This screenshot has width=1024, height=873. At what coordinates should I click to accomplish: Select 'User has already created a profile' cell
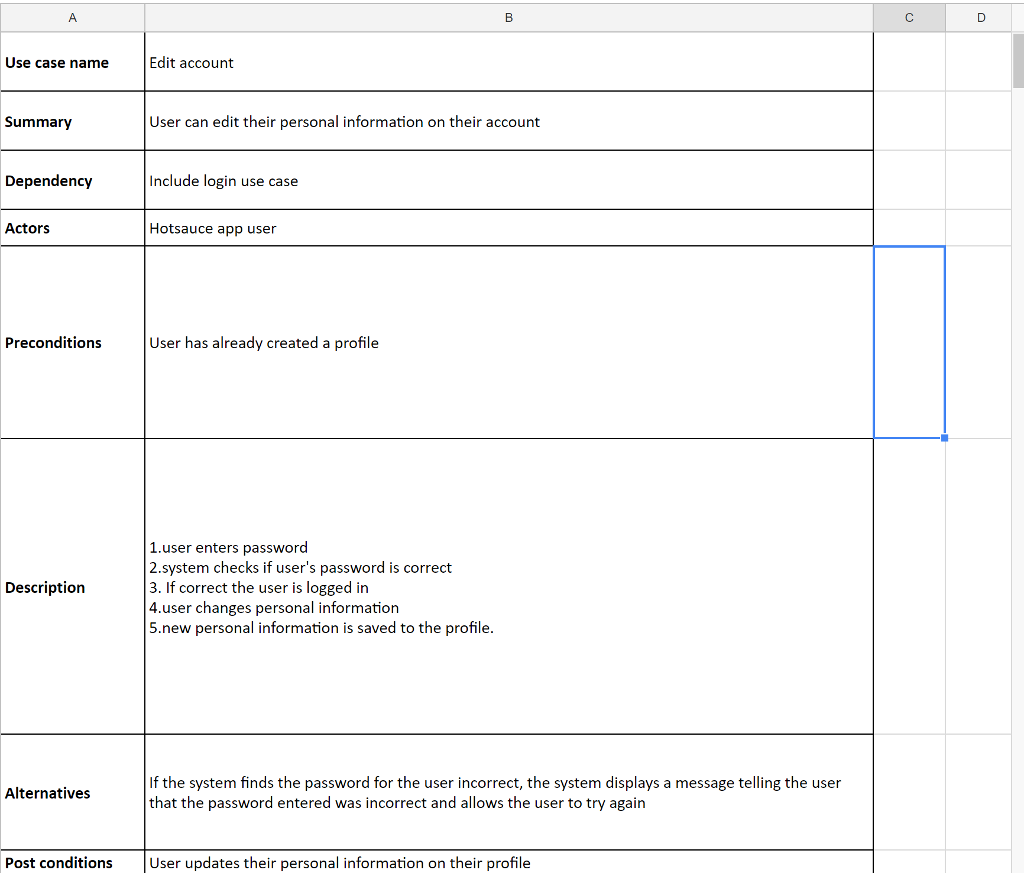point(509,342)
